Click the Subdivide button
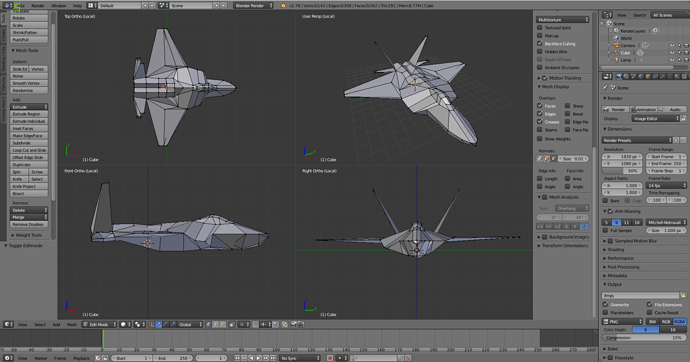This screenshot has height=362, width=690. [x=29, y=143]
